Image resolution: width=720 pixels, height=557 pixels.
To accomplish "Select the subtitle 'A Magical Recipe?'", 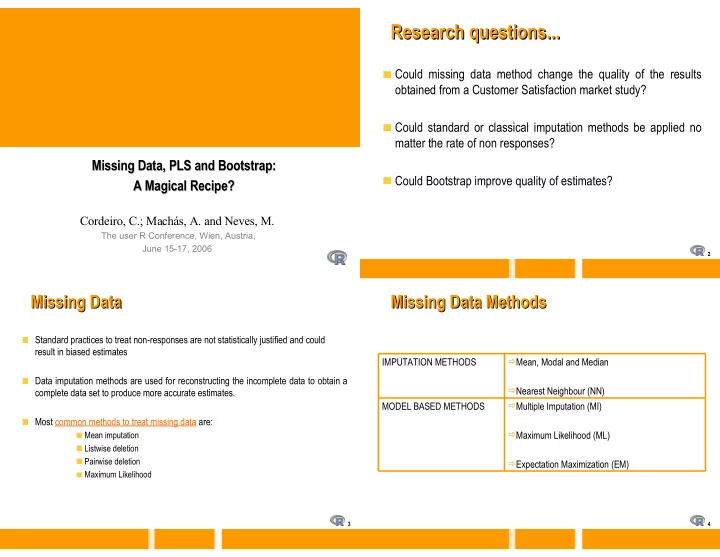I will [184, 186].
